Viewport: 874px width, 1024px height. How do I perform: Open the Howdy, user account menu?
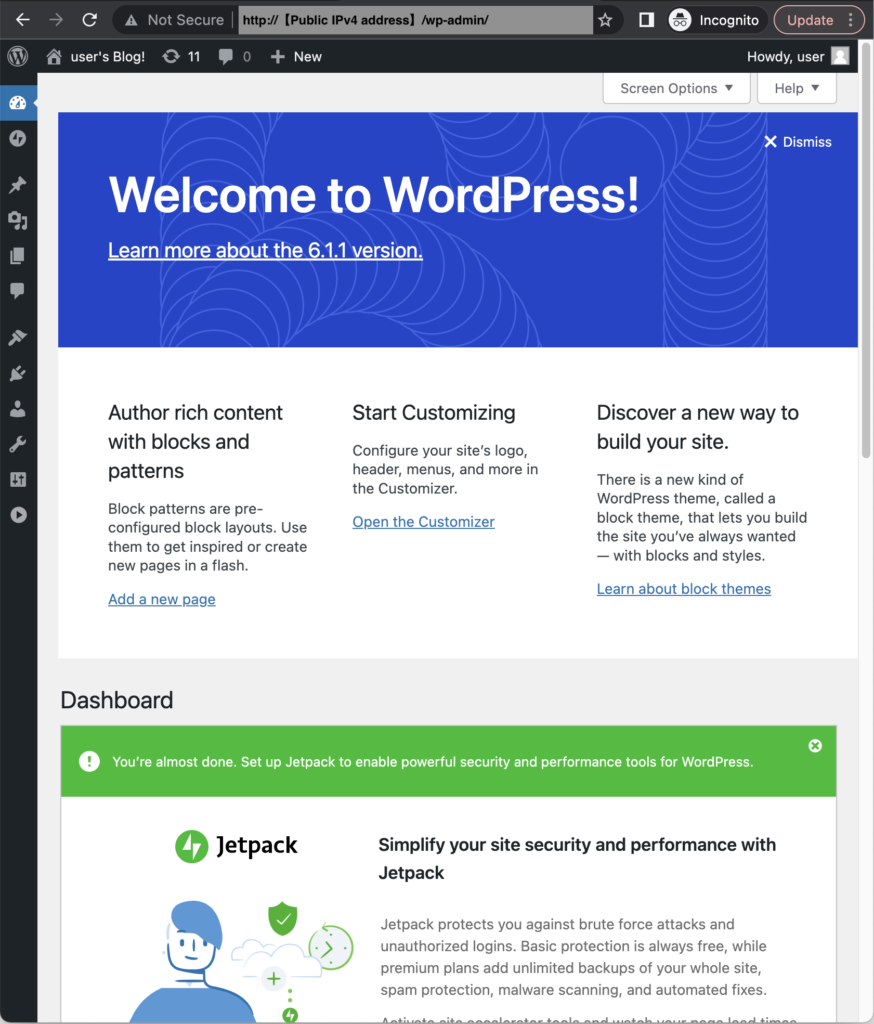pos(798,57)
